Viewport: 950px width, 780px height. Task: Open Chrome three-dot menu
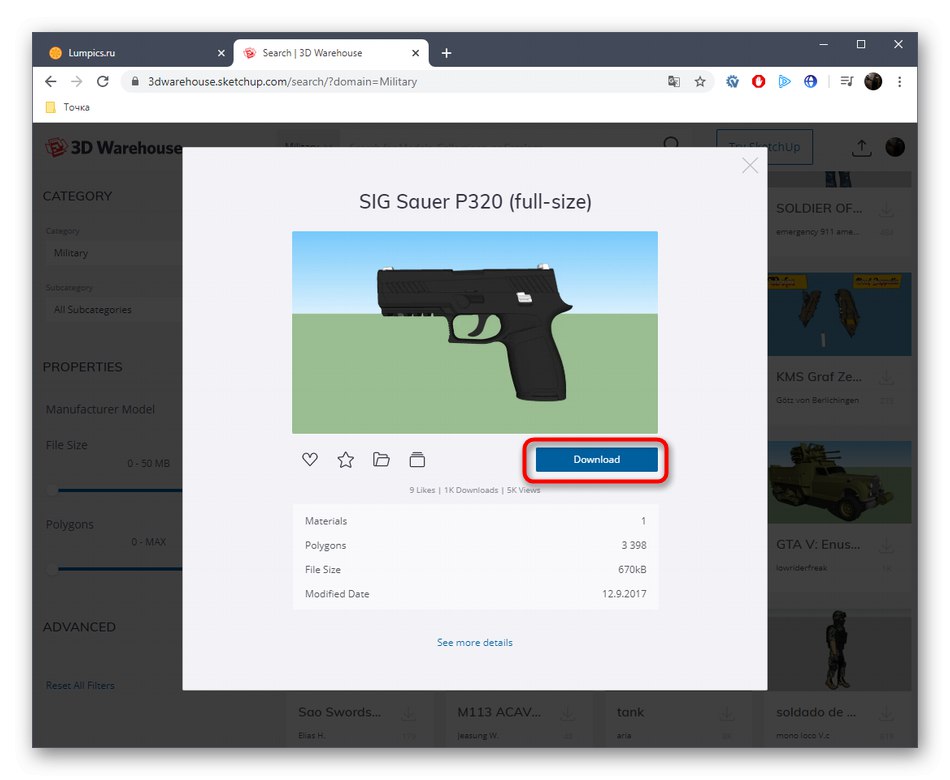pyautogui.click(x=899, y=81)
